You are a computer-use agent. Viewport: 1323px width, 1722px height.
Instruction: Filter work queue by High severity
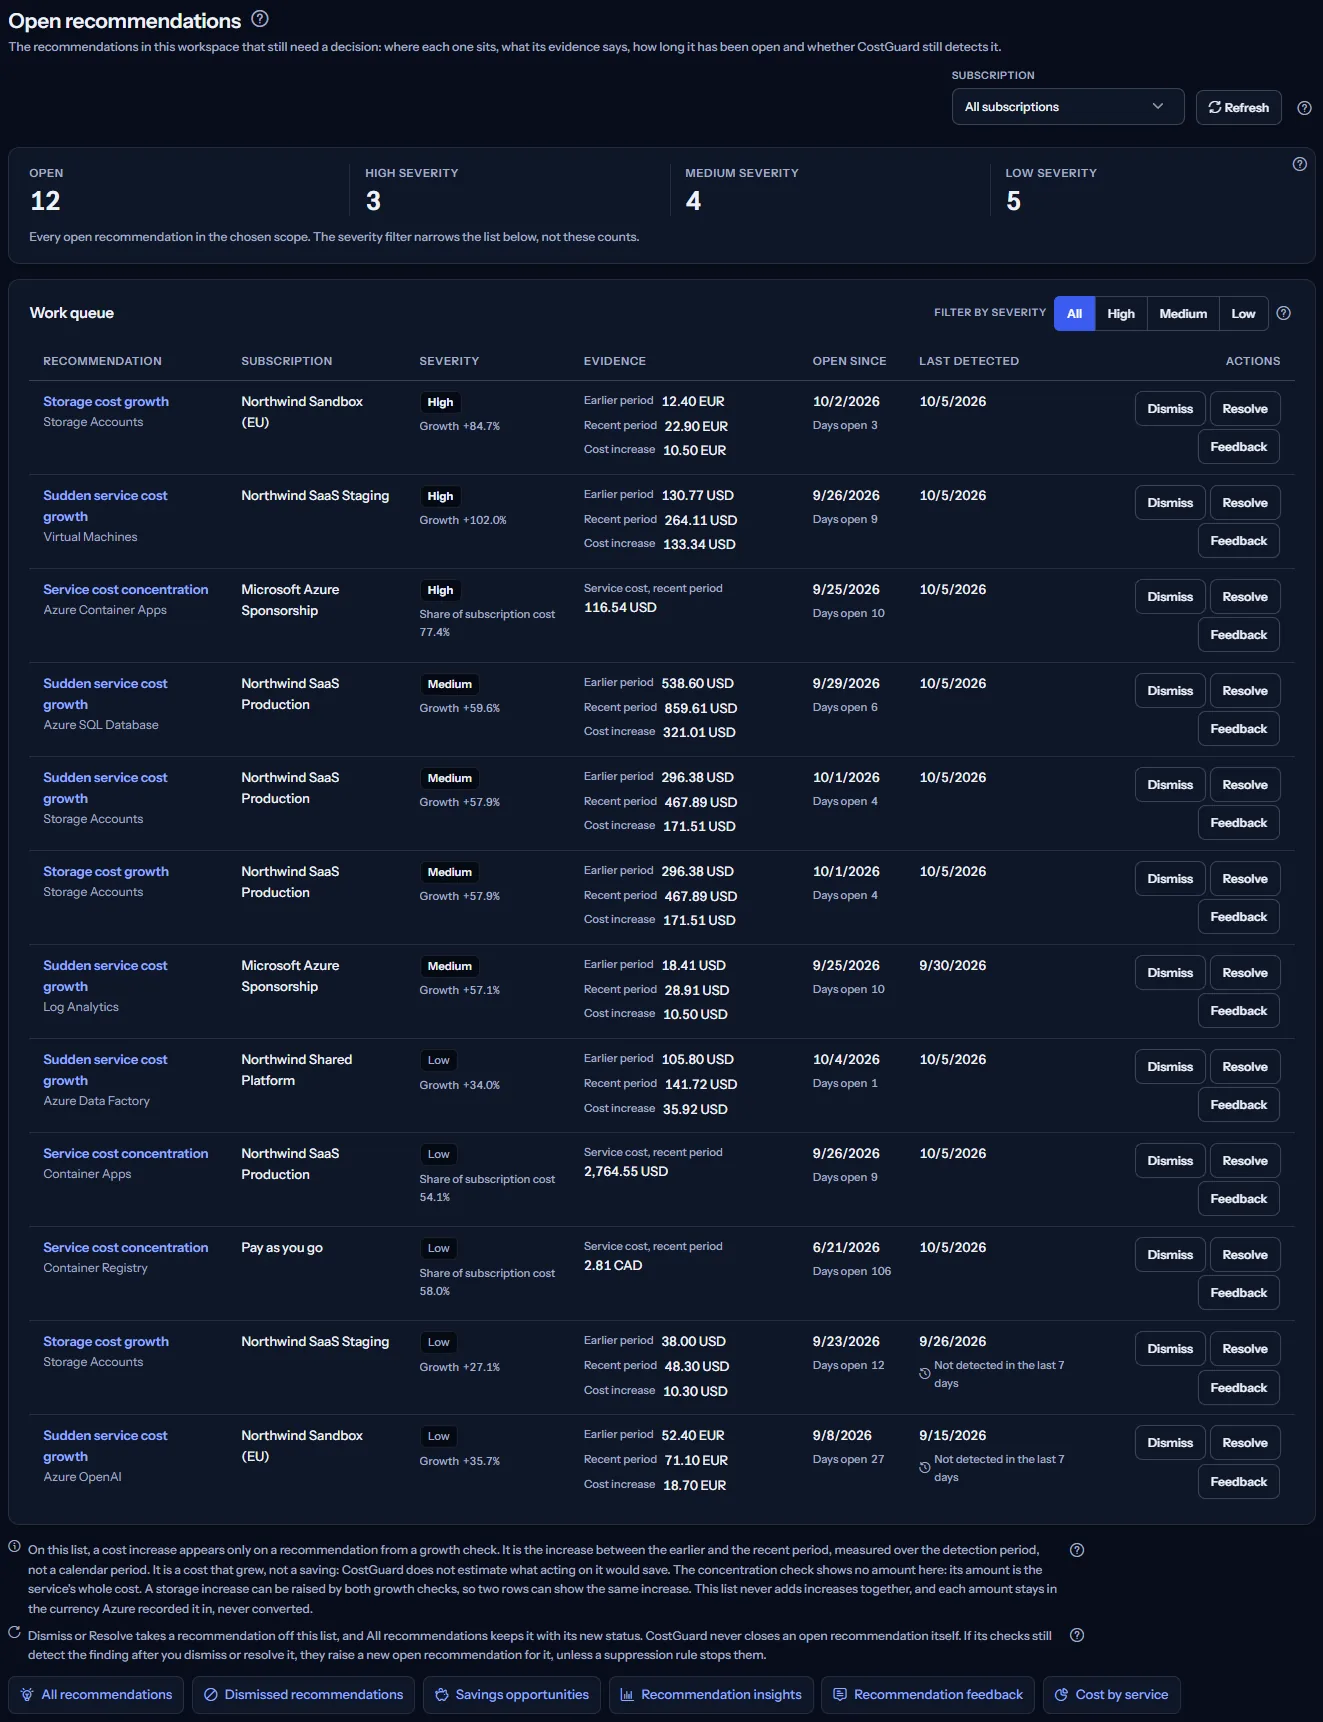click(1121, 314)
